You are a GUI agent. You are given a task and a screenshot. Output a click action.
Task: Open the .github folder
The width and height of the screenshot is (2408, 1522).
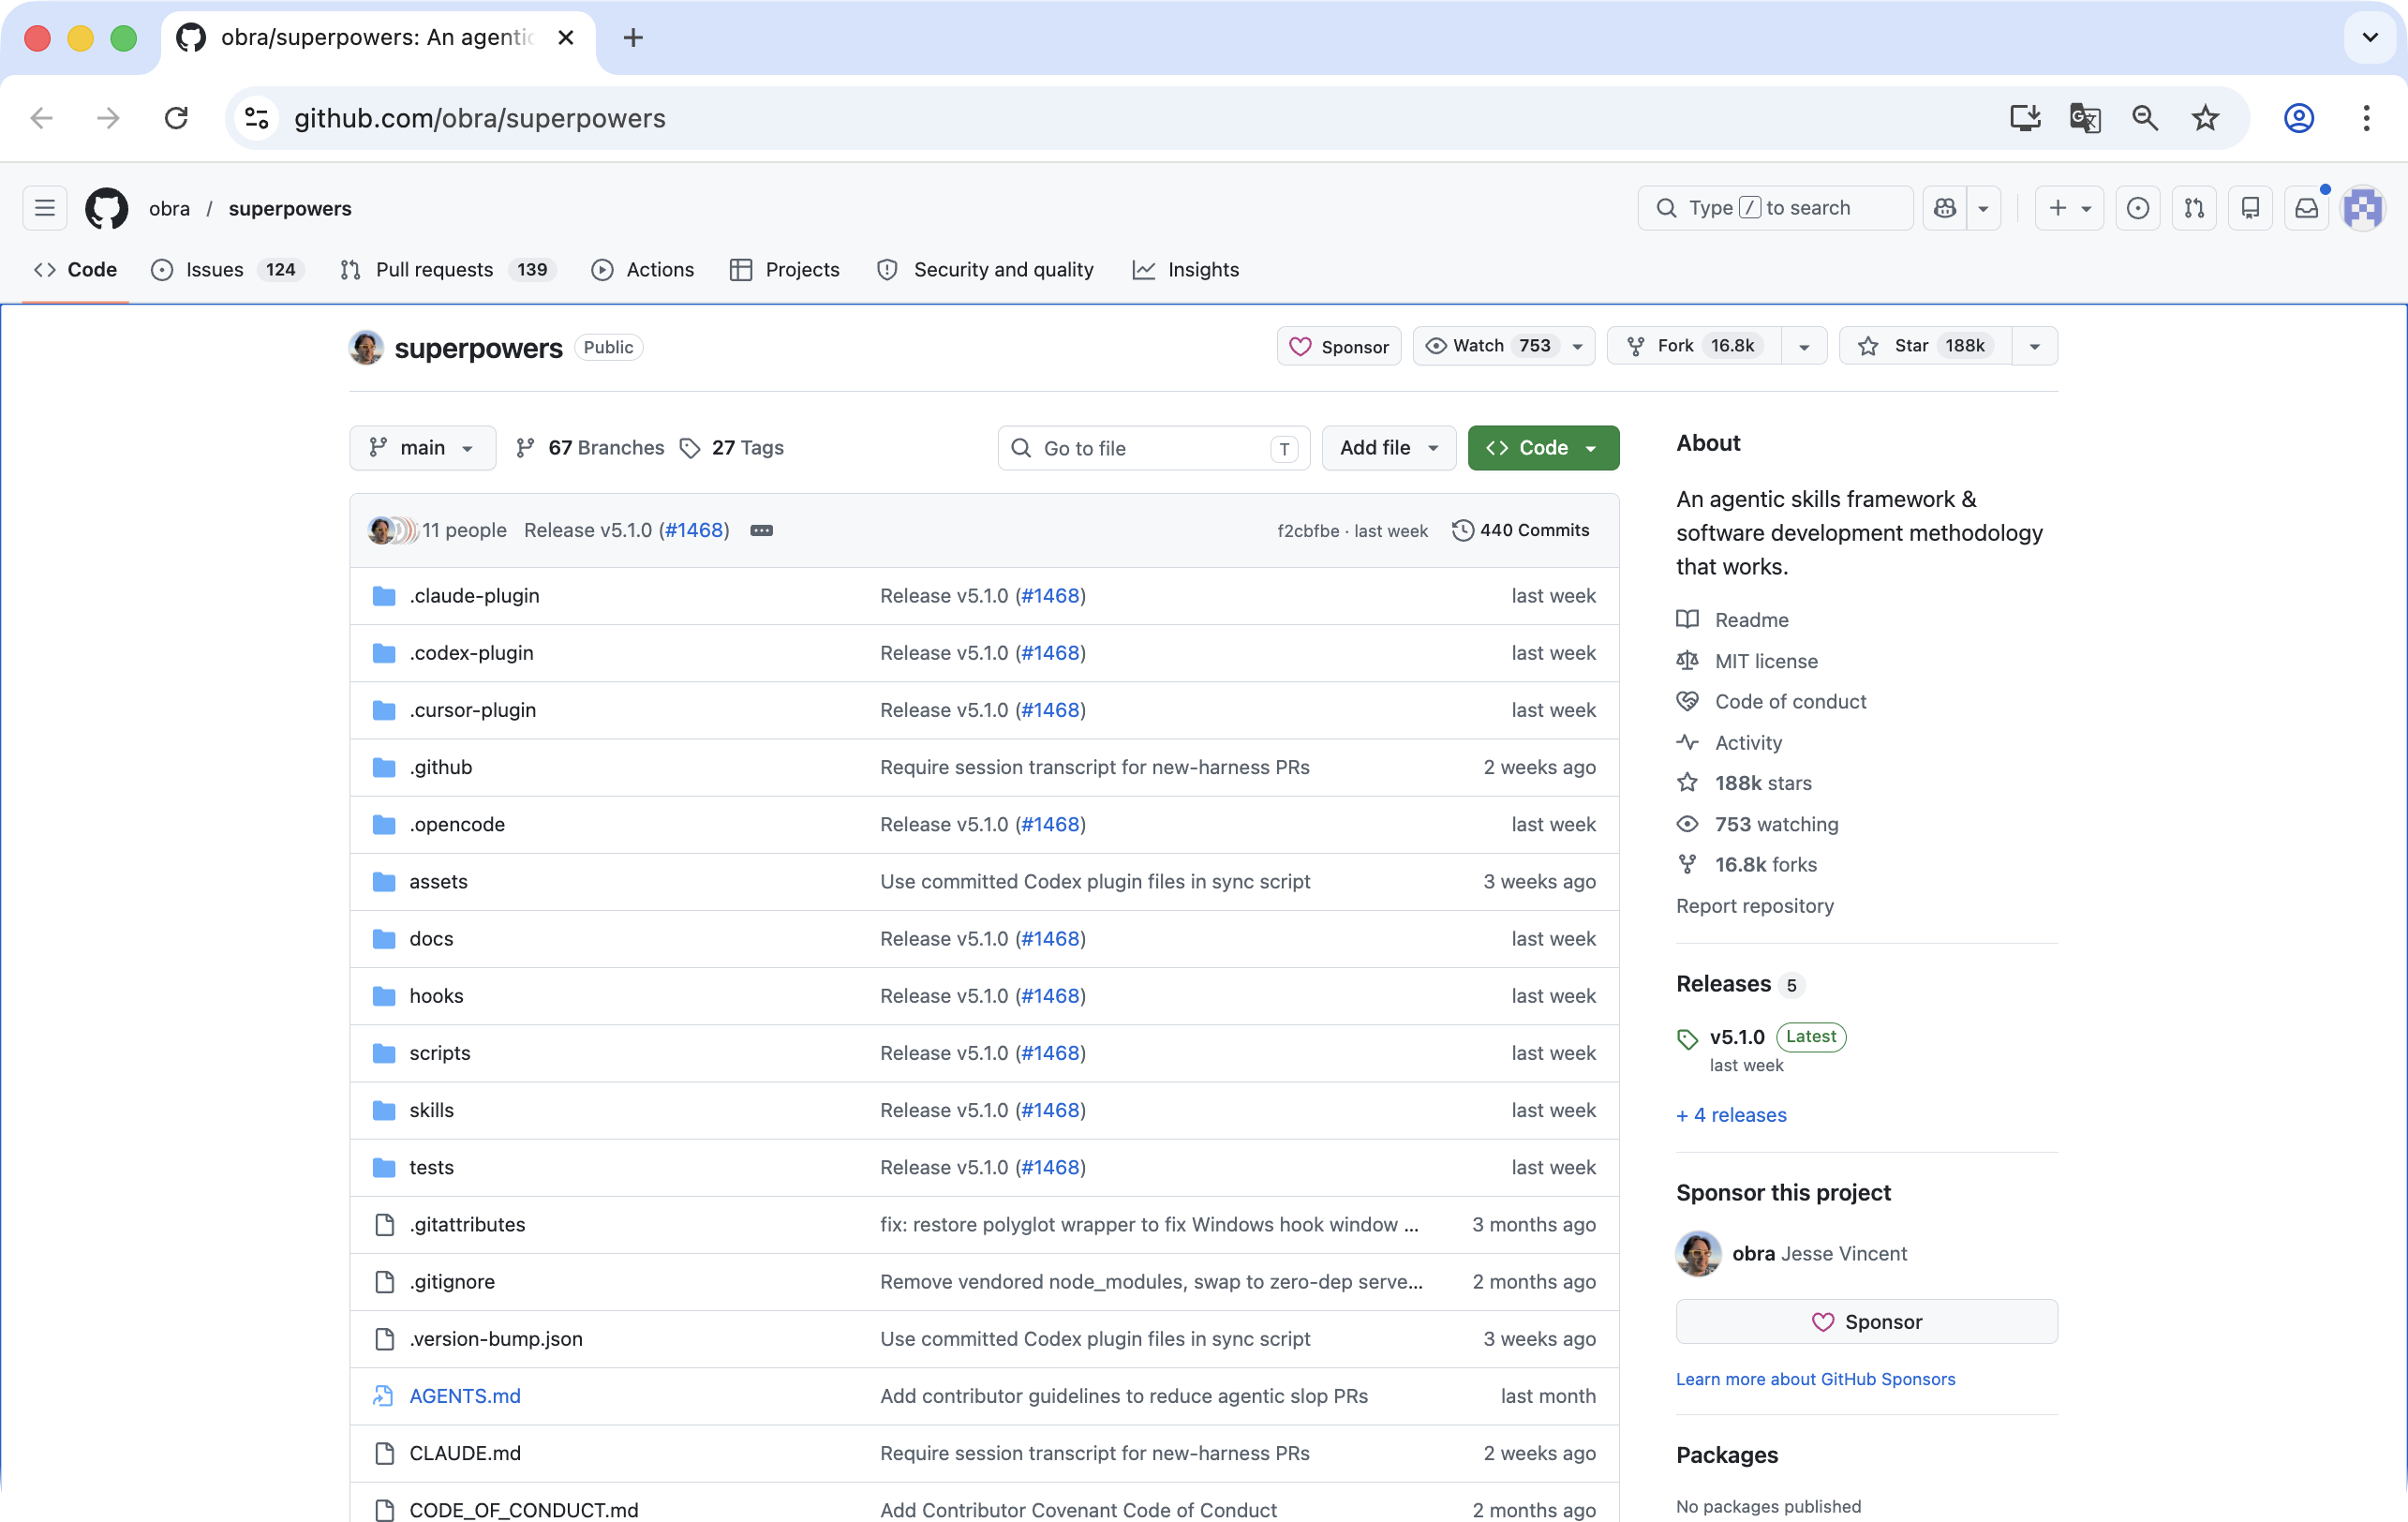440,767
